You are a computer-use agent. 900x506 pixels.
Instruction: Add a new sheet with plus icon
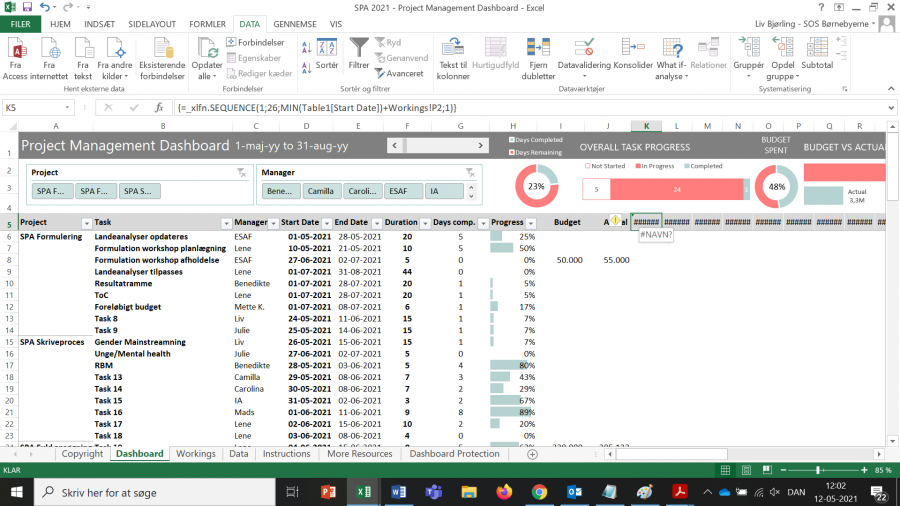533,454
